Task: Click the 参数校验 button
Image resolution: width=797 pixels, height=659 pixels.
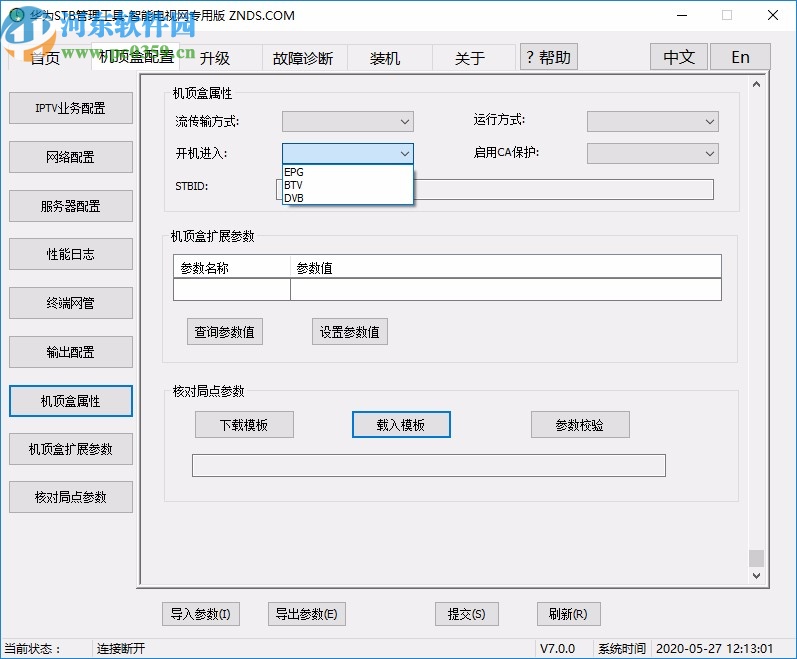Action: point(580,425)
